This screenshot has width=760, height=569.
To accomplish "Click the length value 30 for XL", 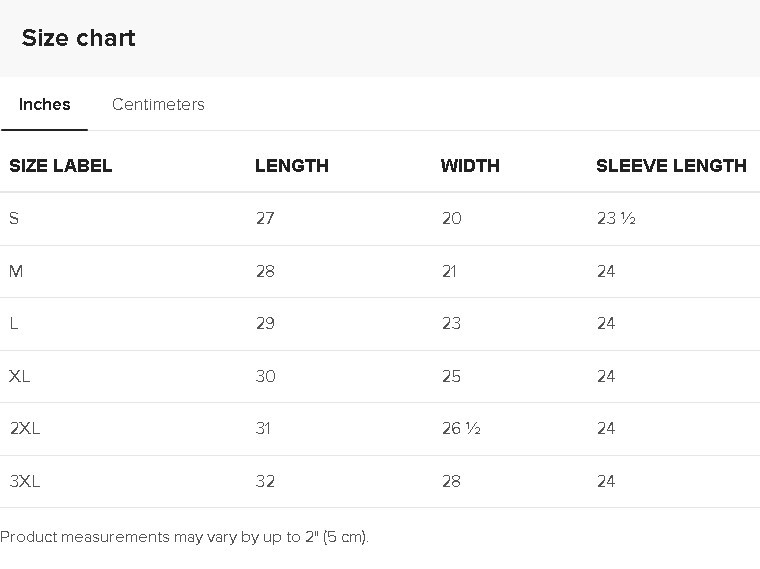I will click(x=265, y=376).
